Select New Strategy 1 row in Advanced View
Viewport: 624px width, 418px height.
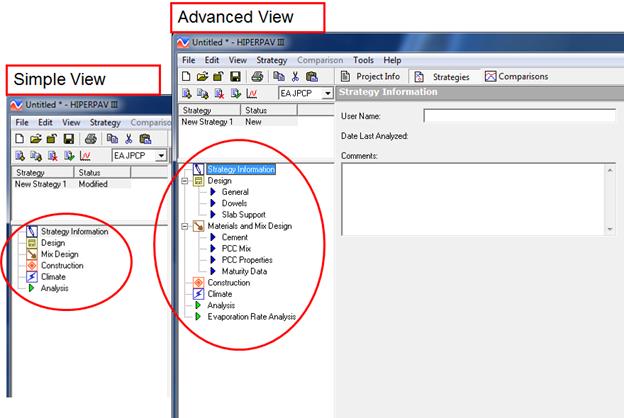tap(238, 122)
